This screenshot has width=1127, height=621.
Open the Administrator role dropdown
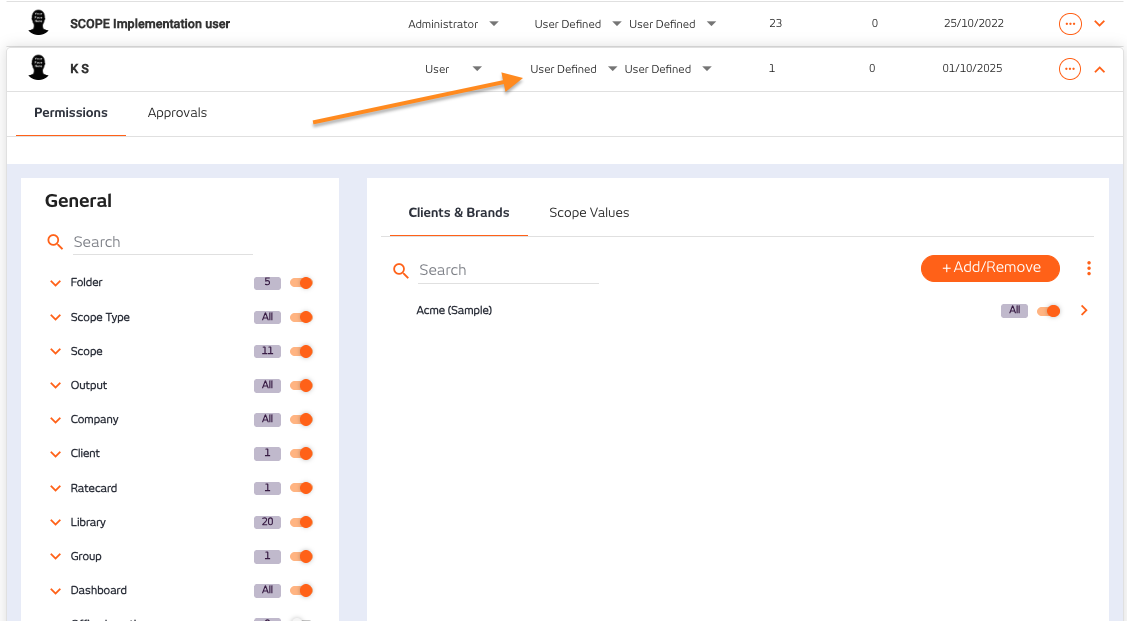coord(453,23)
